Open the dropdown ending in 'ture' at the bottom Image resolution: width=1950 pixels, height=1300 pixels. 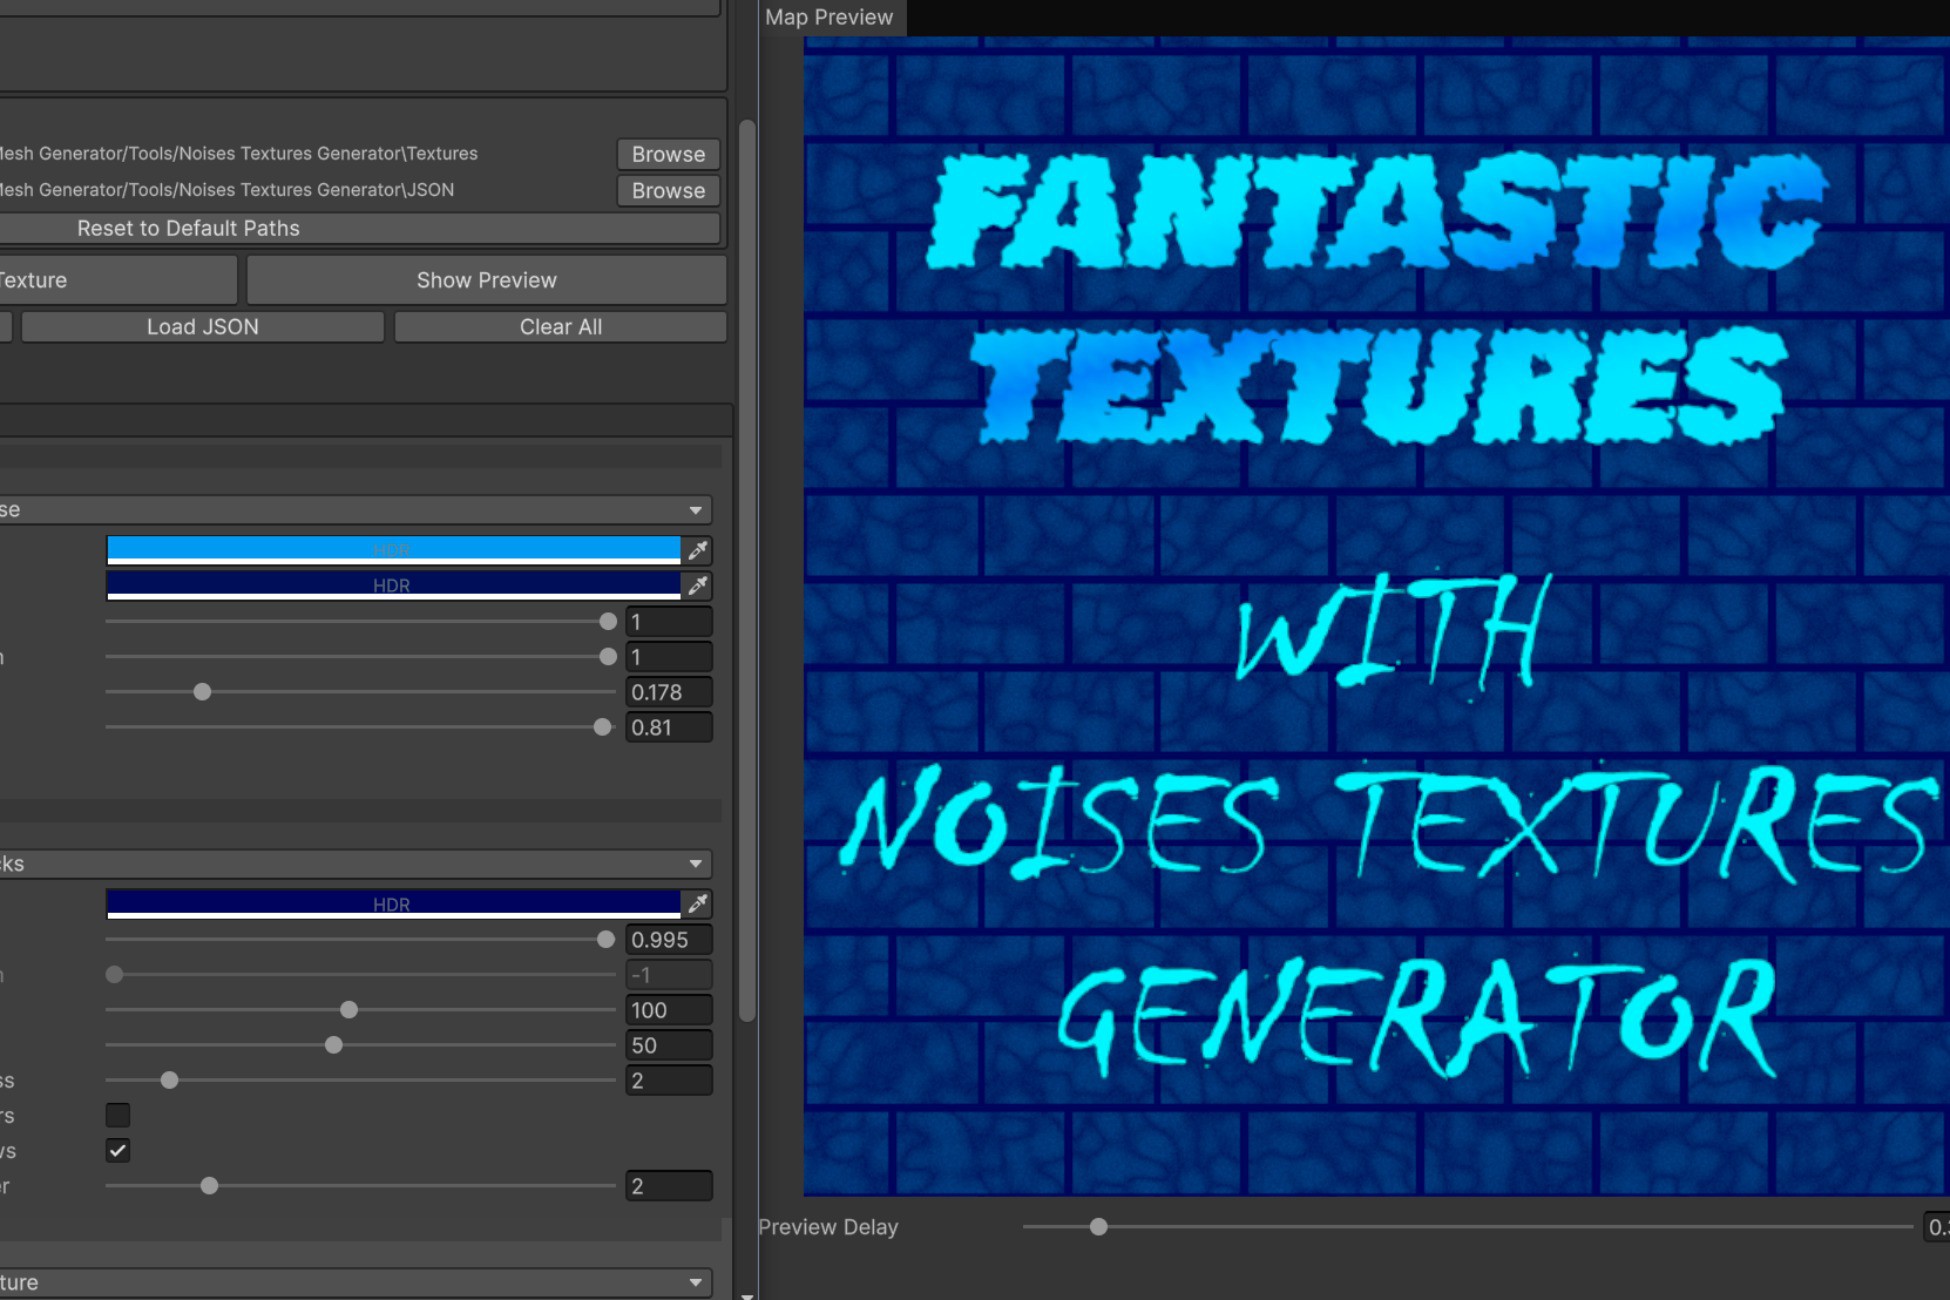354,1282
